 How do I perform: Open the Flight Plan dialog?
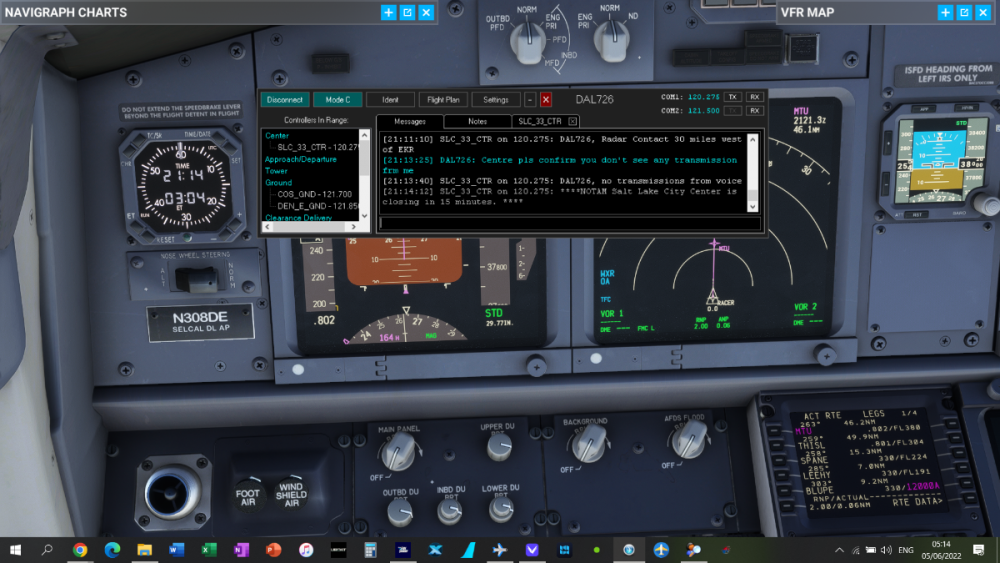coord(443,99)
